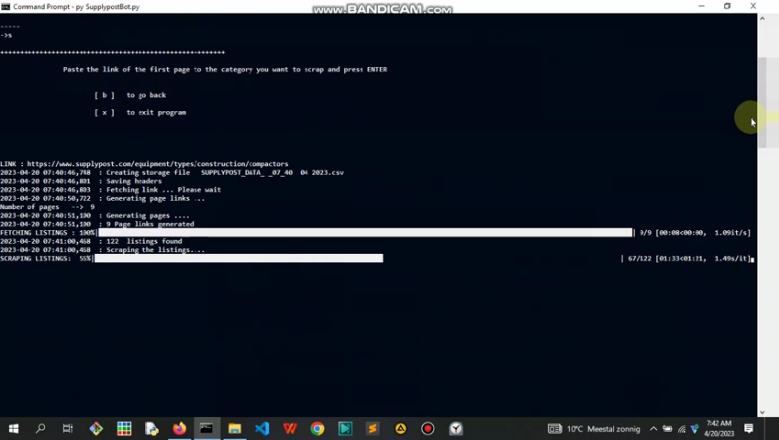Launch Firefox from taskbar

tap(179, 428)
